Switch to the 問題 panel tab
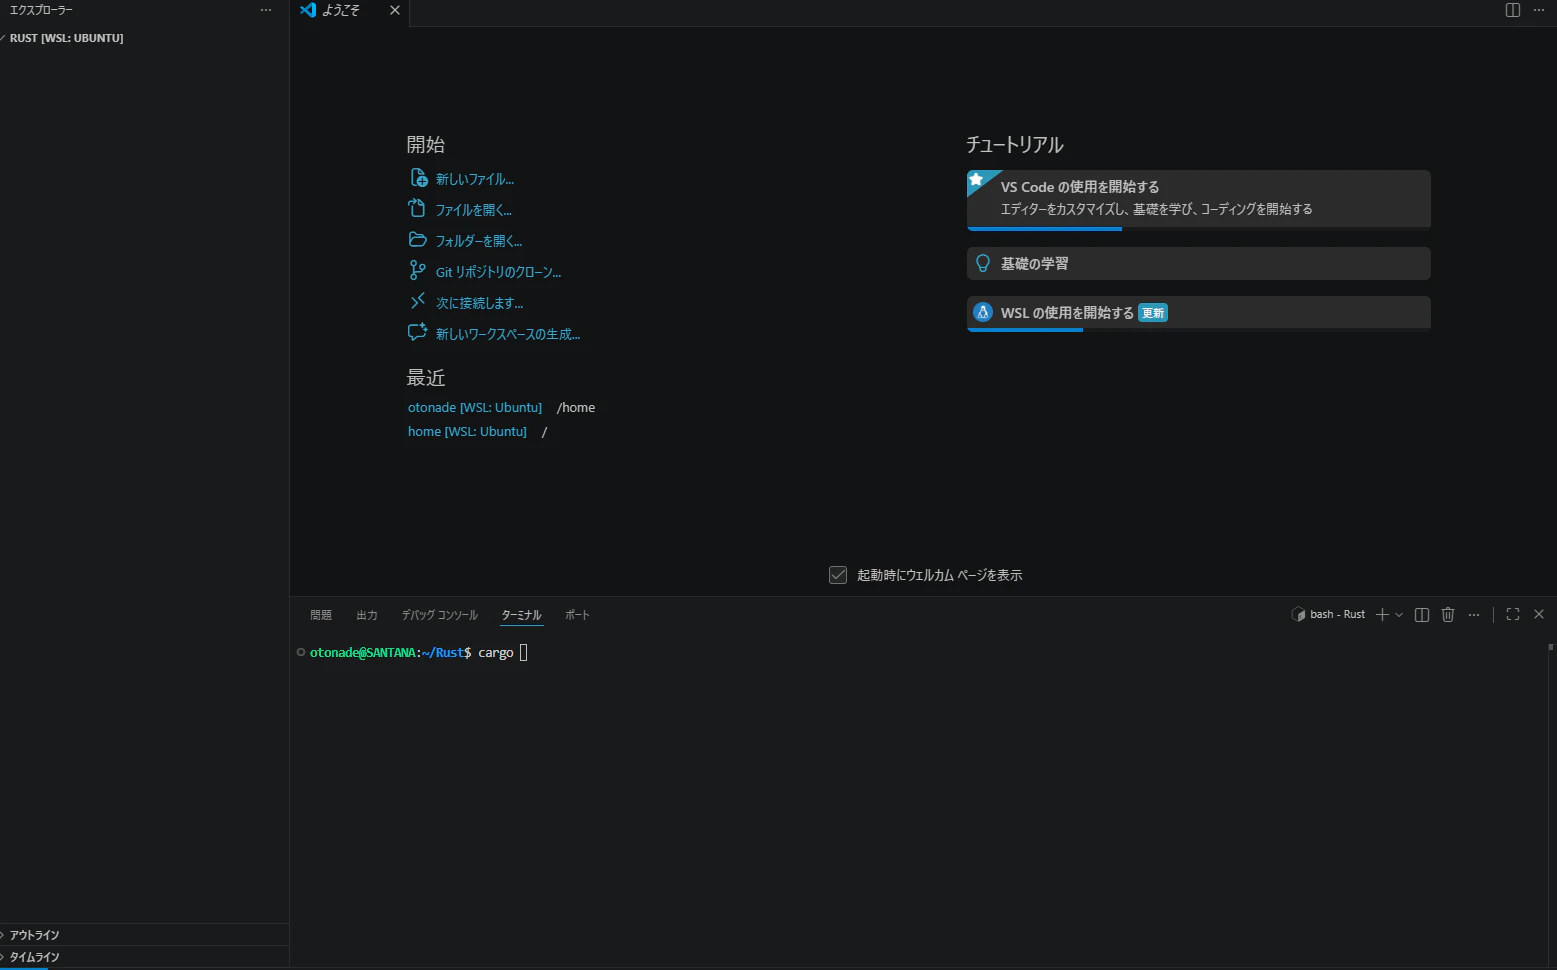The image size is (1557, 970). click(x=321, y=615)
